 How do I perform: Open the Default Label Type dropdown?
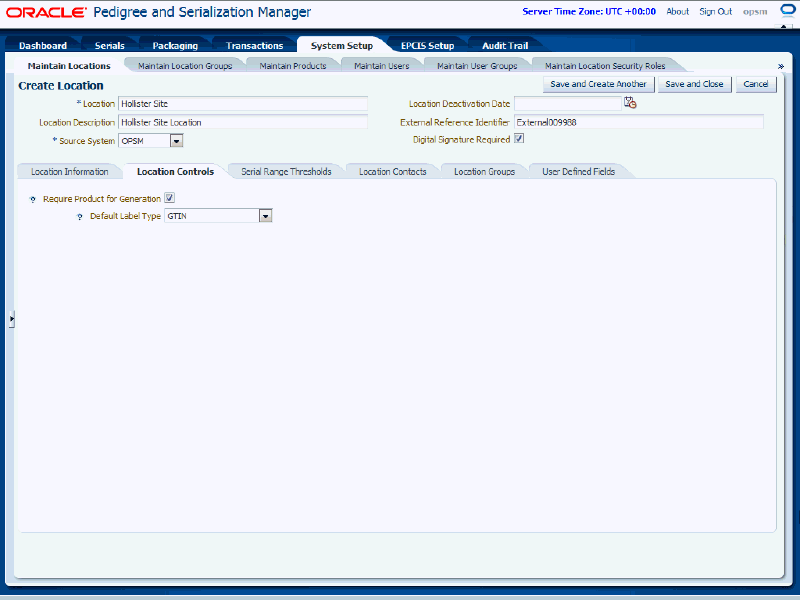[265, 216]
